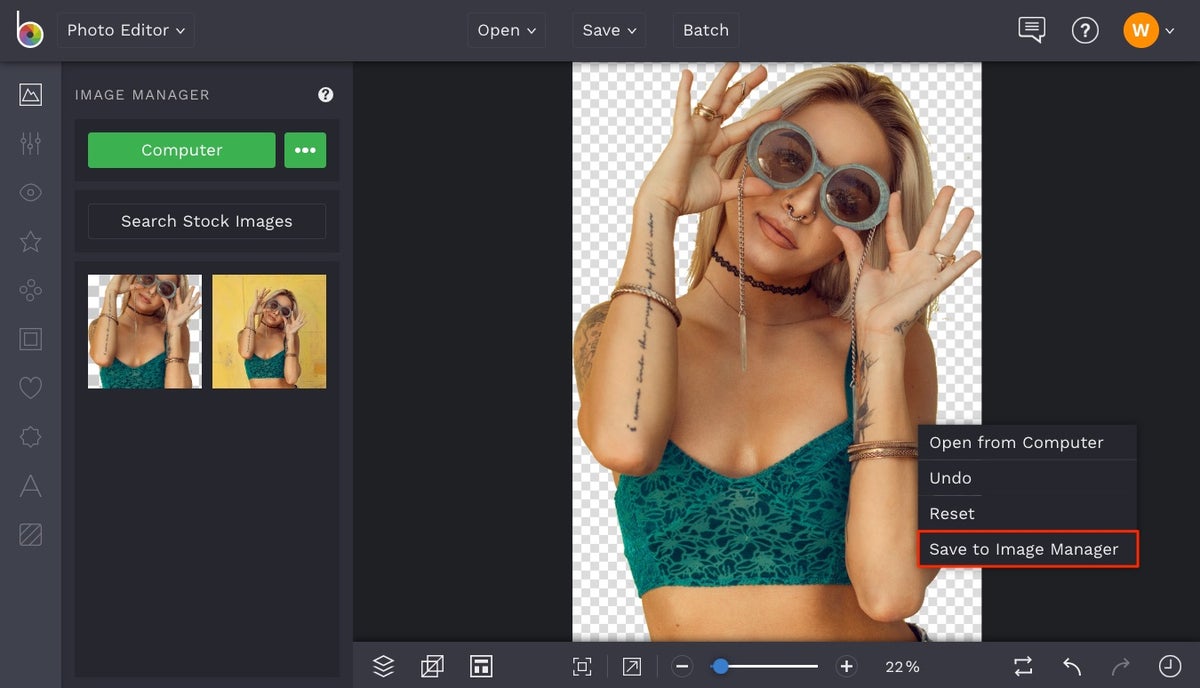
Task: Open the Touch Up eye sidebar icon
Action: pos(31,193)
